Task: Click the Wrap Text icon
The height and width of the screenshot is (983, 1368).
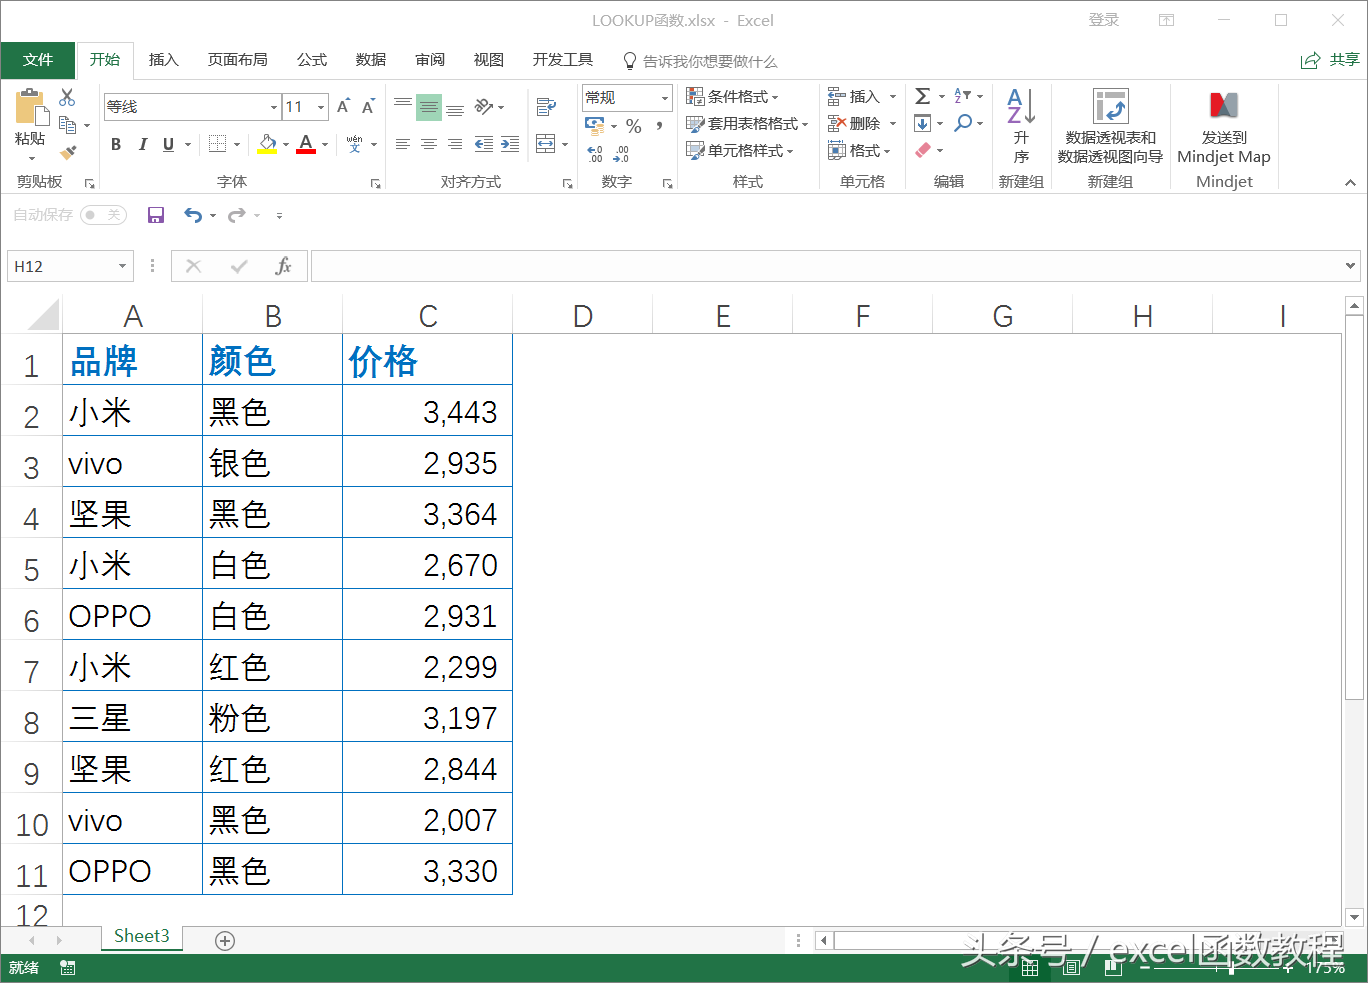Action: click(546, 106)
